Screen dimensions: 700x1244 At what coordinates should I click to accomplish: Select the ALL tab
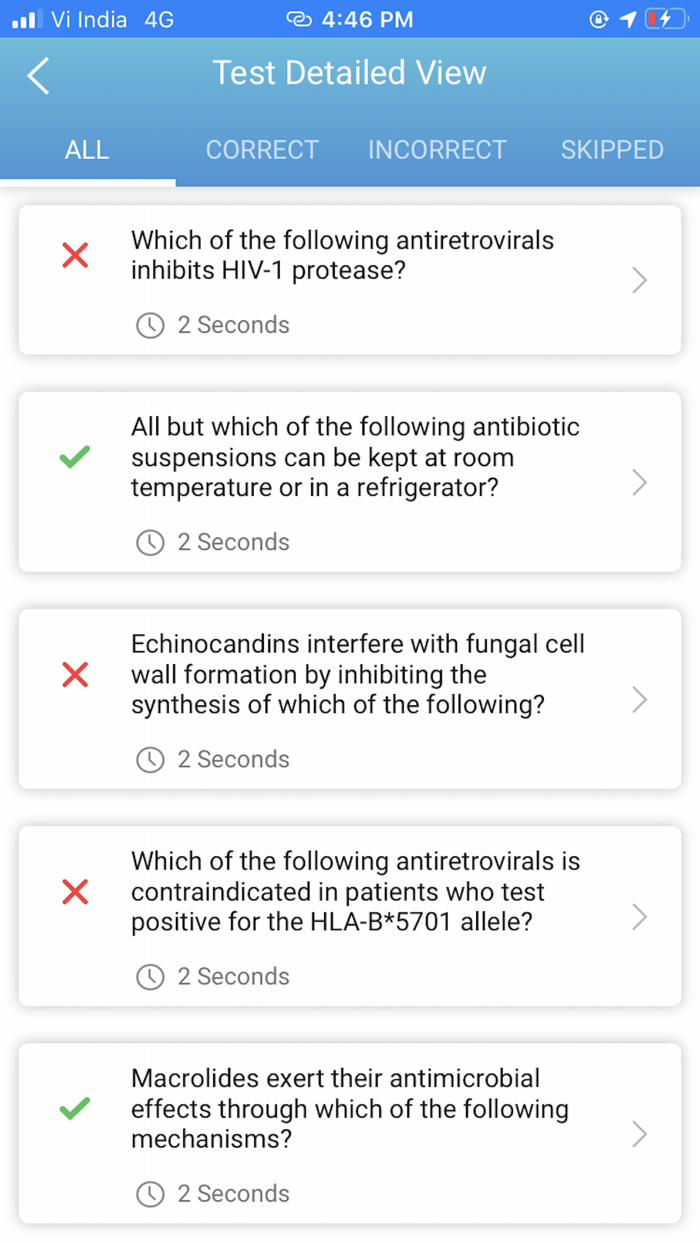pos(87,150)
